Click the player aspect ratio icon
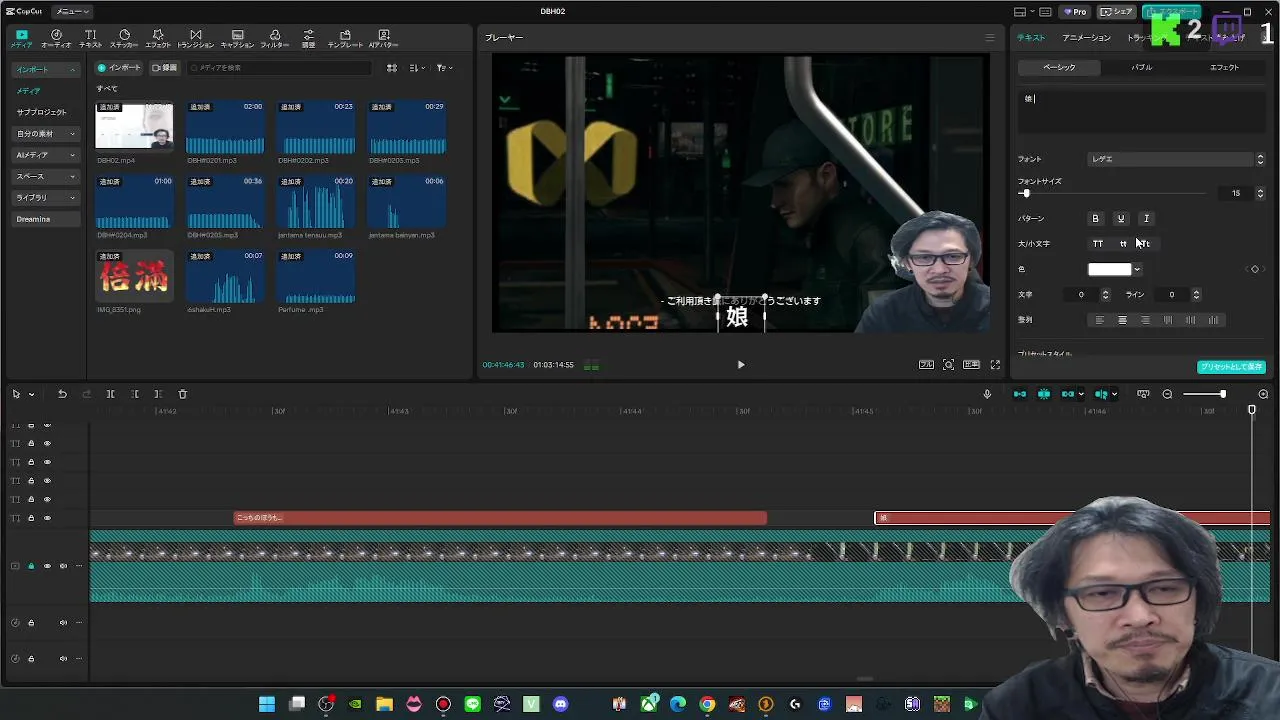The image size is (1280, 720). click(x=971, y=365)
